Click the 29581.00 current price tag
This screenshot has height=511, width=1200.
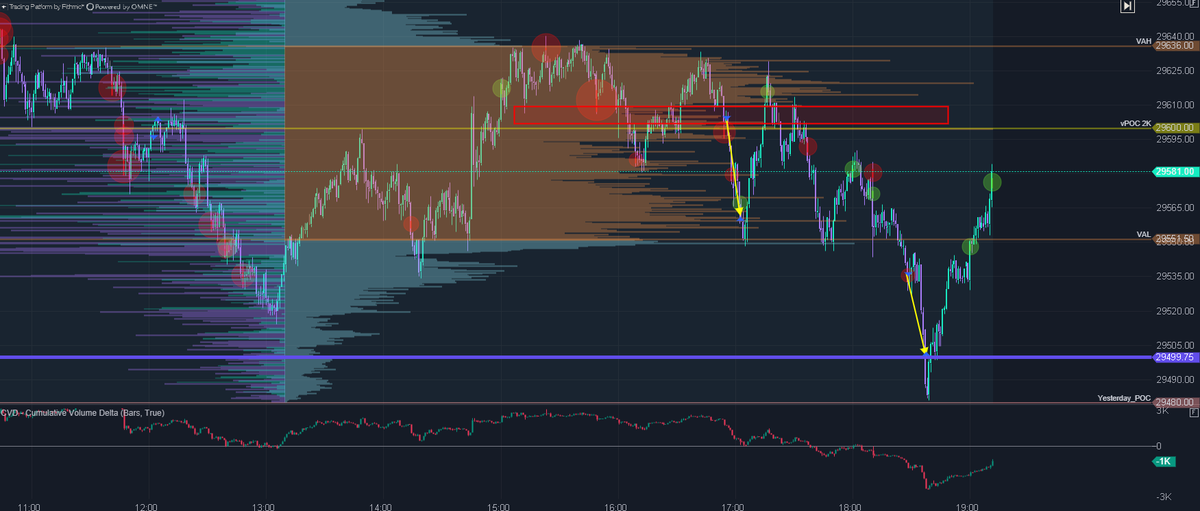tap(1175, 172)
